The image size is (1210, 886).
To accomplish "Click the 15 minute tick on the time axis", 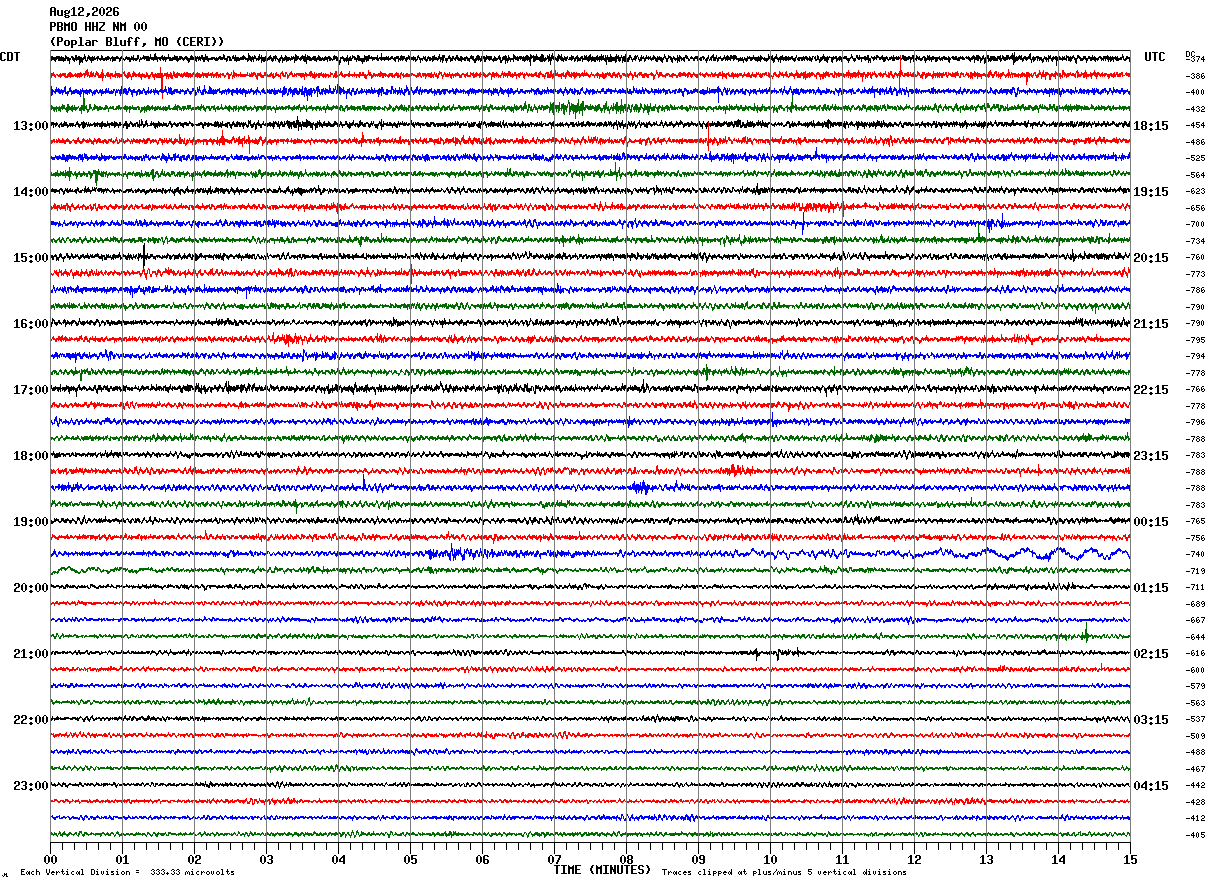I will tap(1130, 859).
